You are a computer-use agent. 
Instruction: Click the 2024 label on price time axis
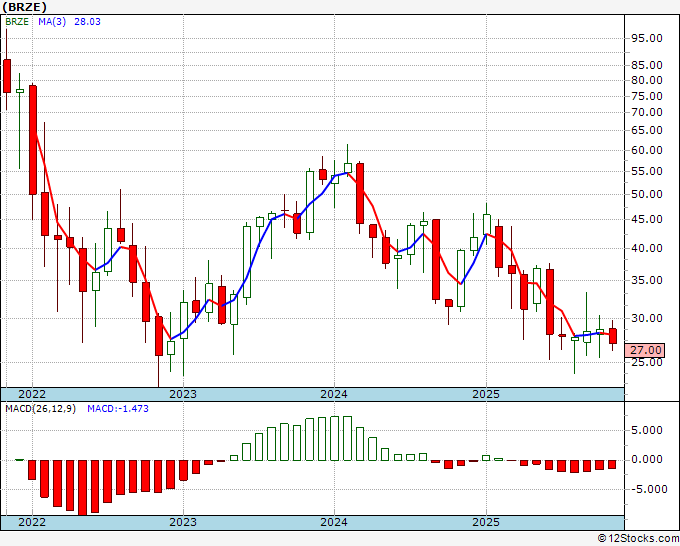coord(334,394)
